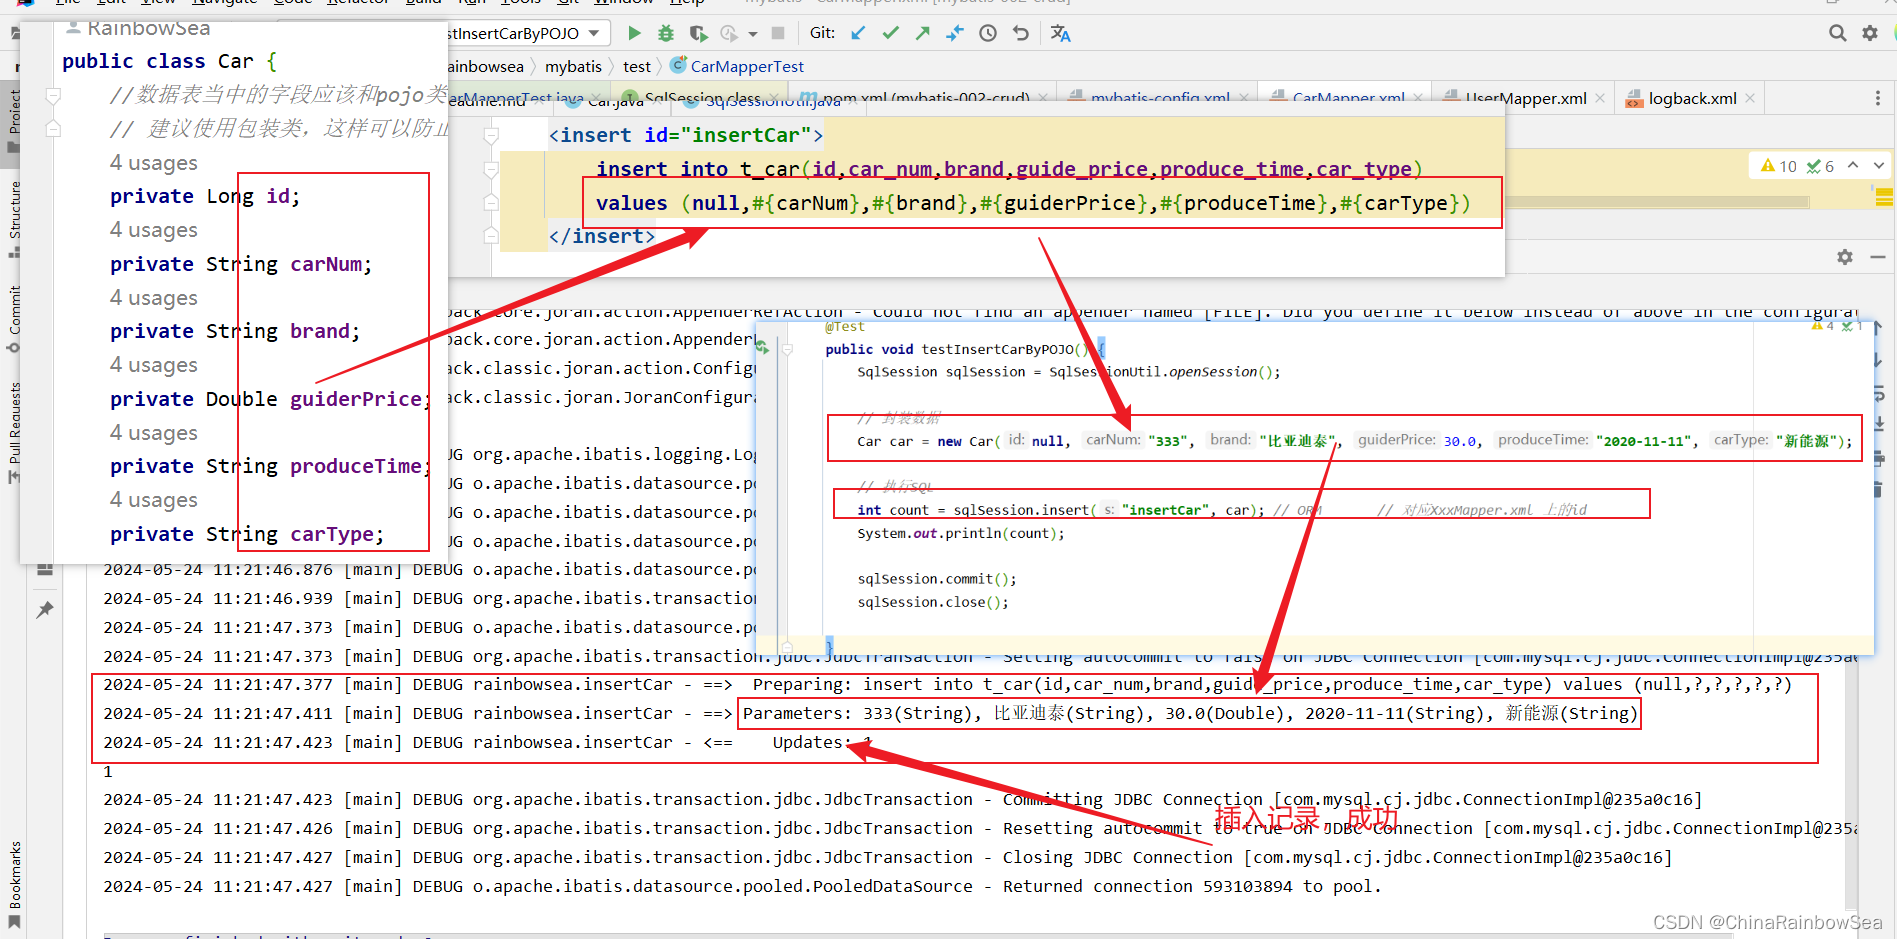The width and height of the screenshot is (1897, 939).
Task: Start Debug with the bug icon
Action: click(666, 33)
